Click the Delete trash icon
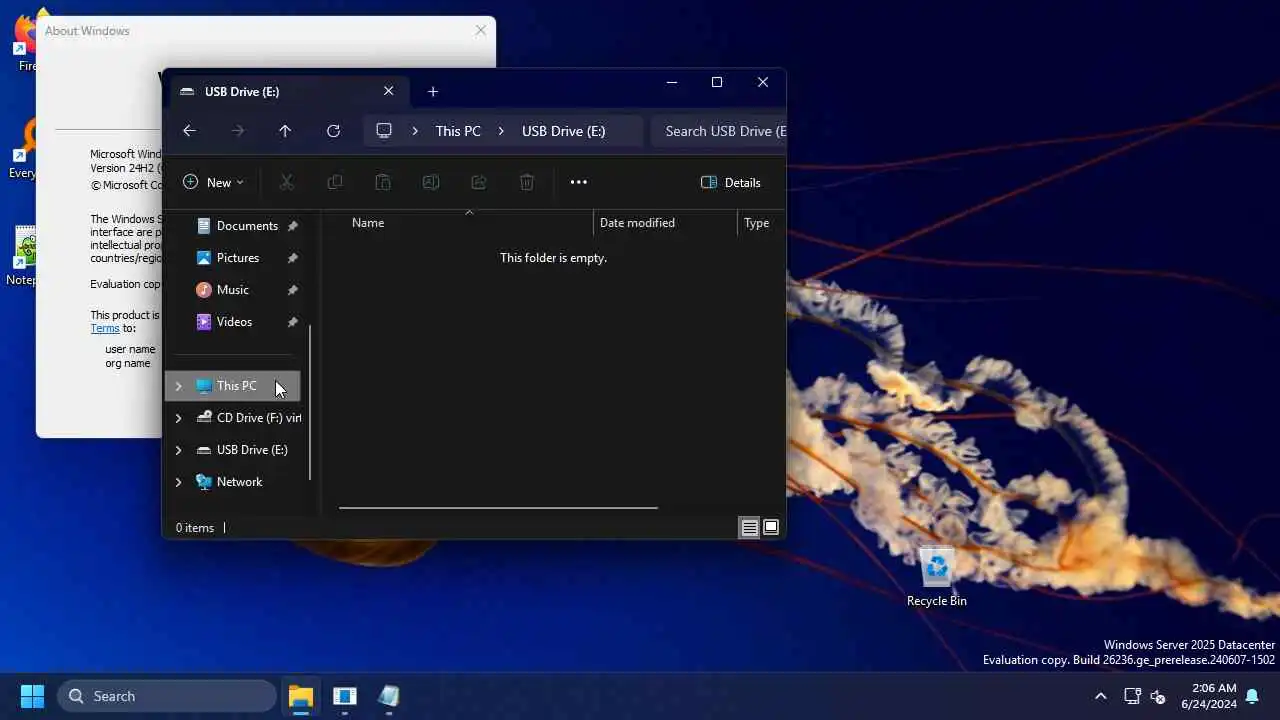The width and height of the screenshot is (1280, 720). tap(527, 182)
